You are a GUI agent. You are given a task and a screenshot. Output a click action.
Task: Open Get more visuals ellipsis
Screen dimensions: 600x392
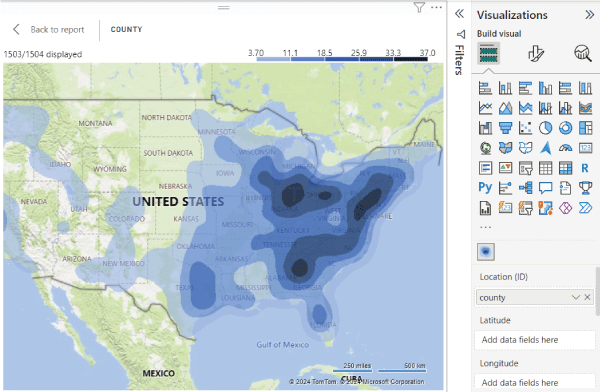pyautogui.click(x=485, y=227)
